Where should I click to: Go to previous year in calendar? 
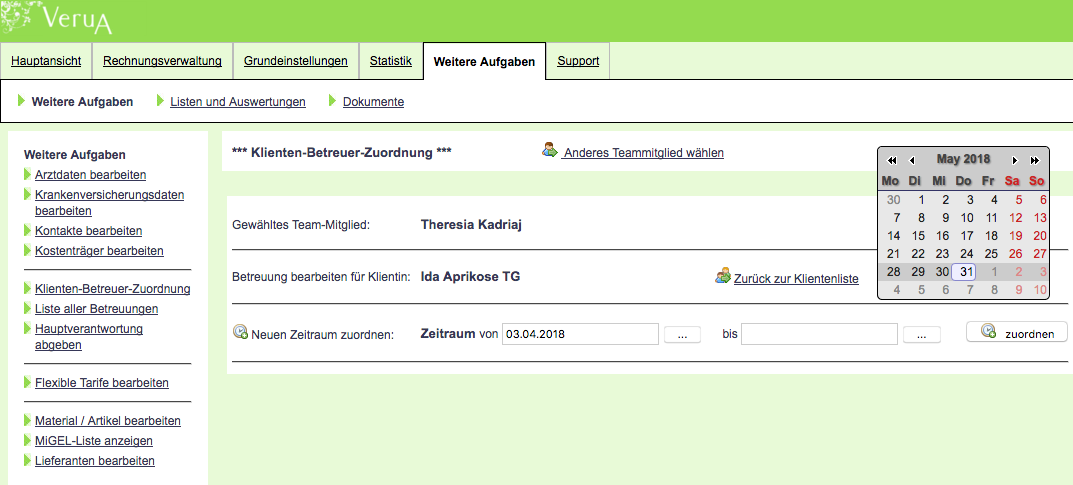click(x=891, y=160)
